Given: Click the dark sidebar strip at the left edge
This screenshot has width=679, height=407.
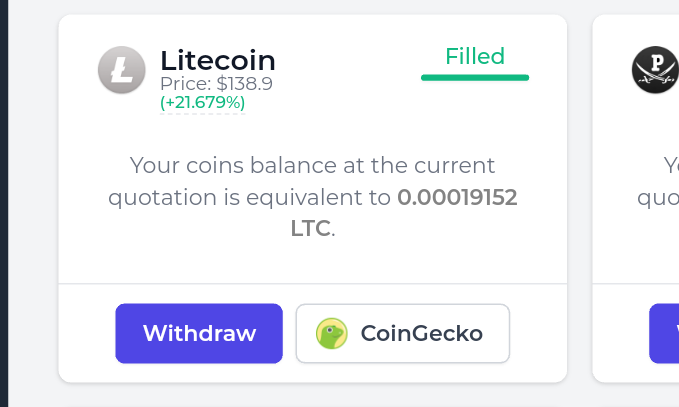Looking at the screenshot, I should pos(4,200).
